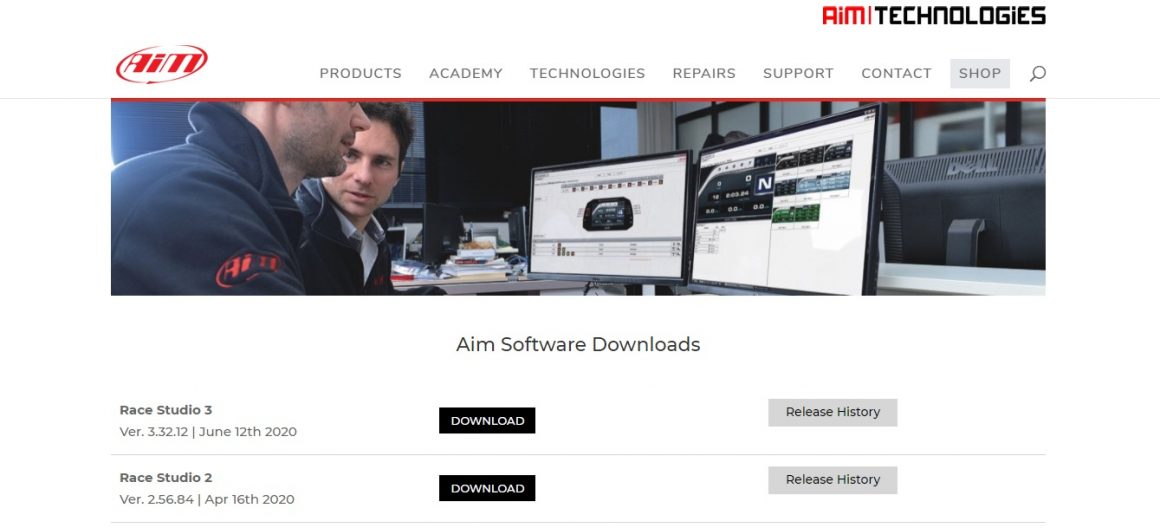Click the Aim Software Downloads heading
Image resolution: width=1160 pixels, height=528 pixels.
click(x=578, y=345)
